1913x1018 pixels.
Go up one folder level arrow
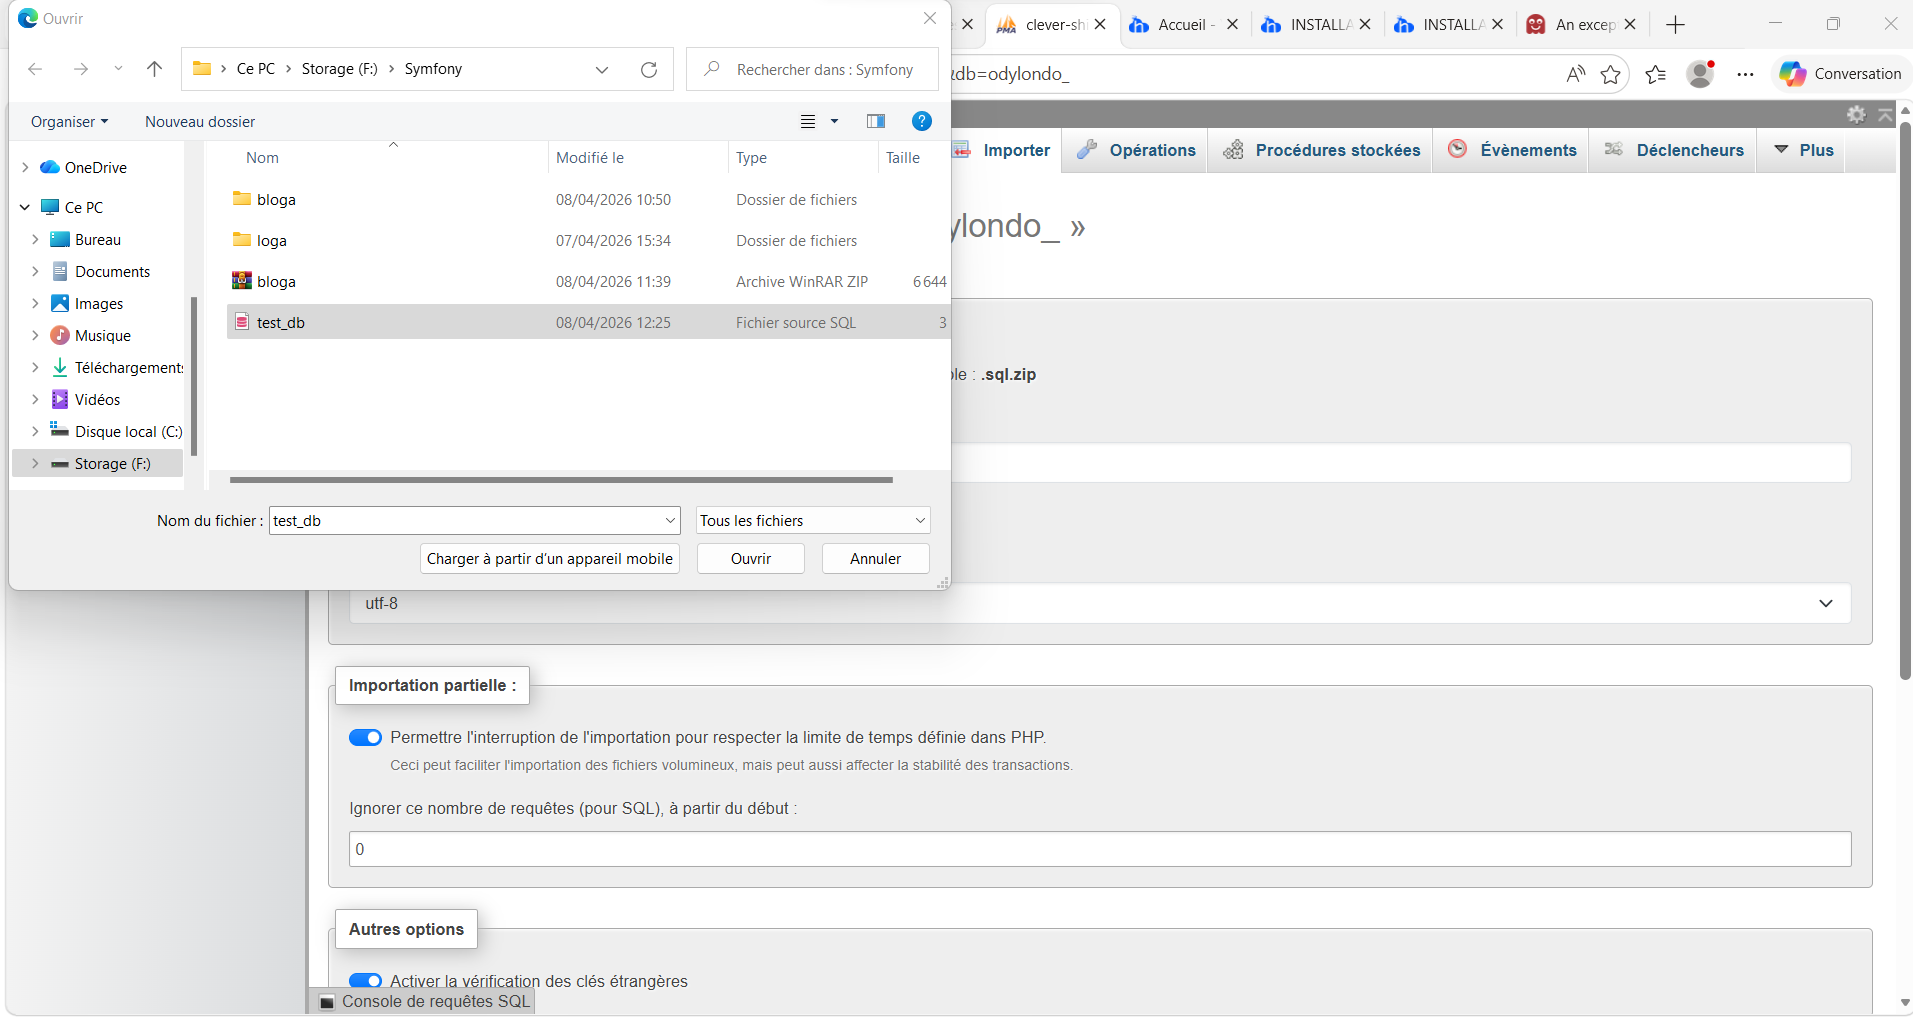(154, 69)
